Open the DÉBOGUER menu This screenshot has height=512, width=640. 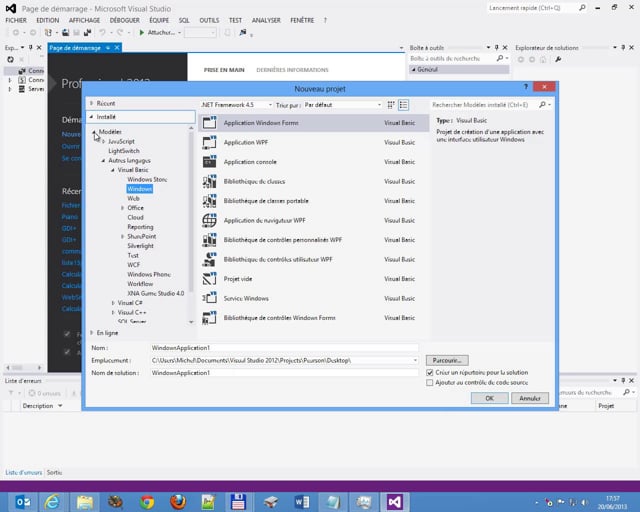point(124,20)
